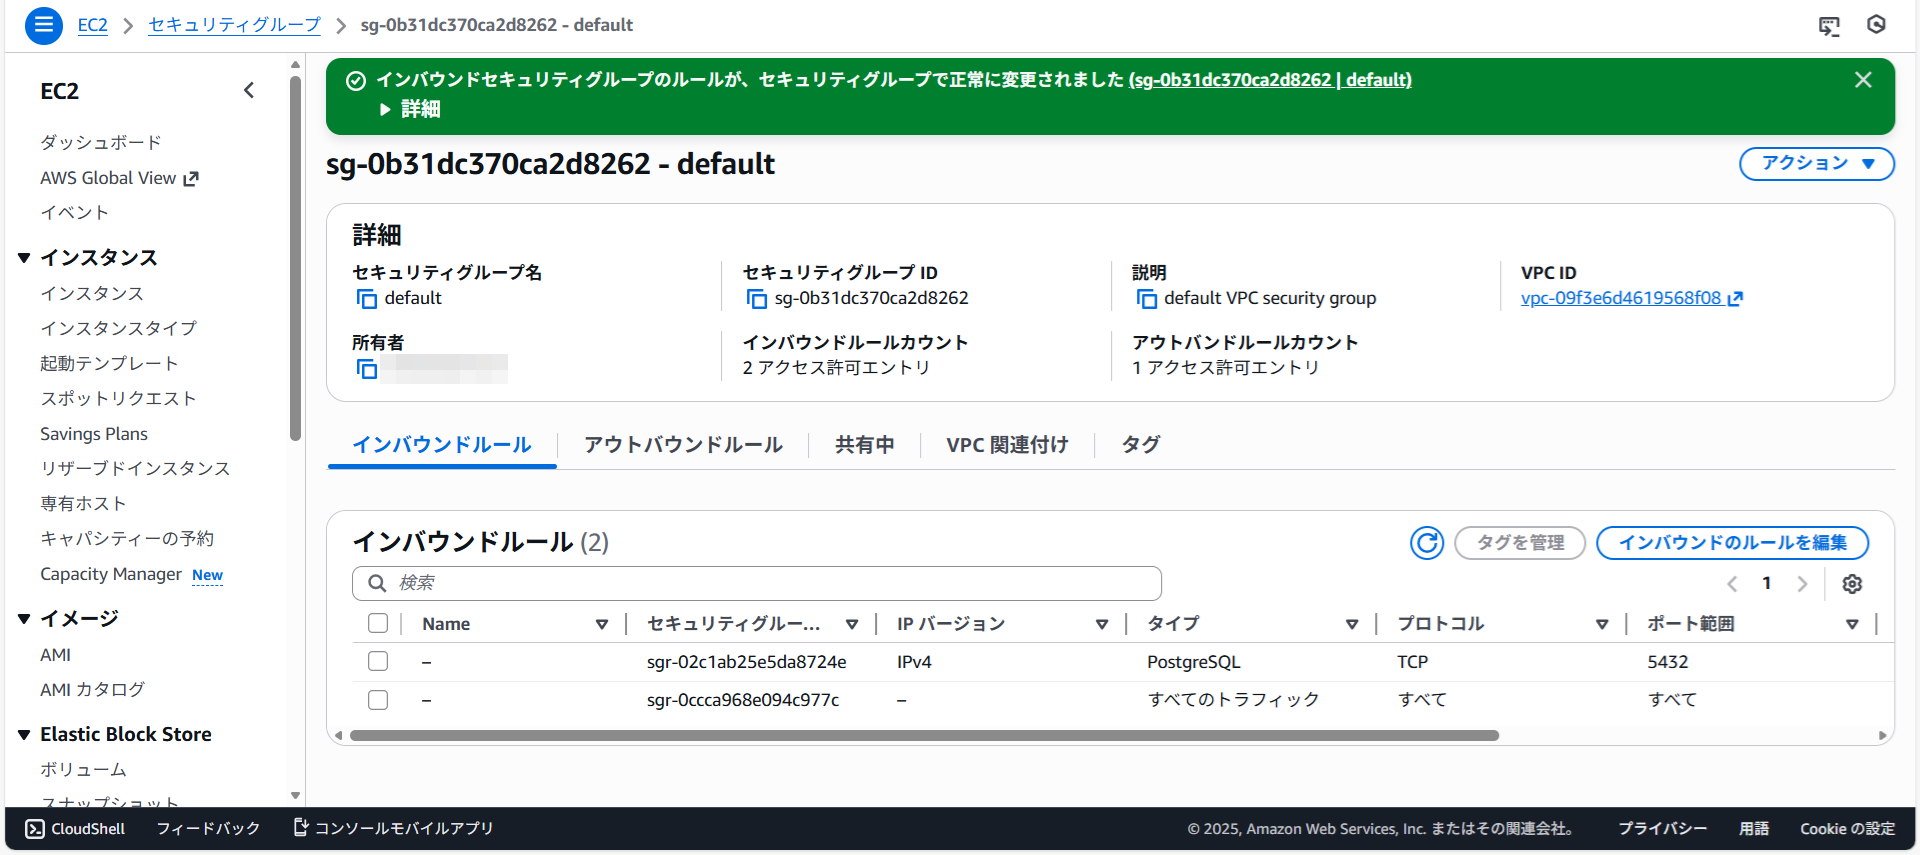
Task: Switch to the アウトバウンドルール tab
Action: tap(683, 445)
